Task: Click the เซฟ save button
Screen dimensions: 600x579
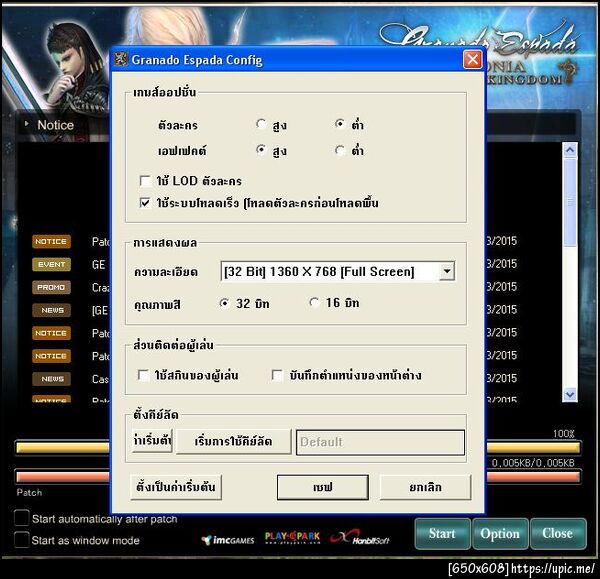Action: click(323, 487)
